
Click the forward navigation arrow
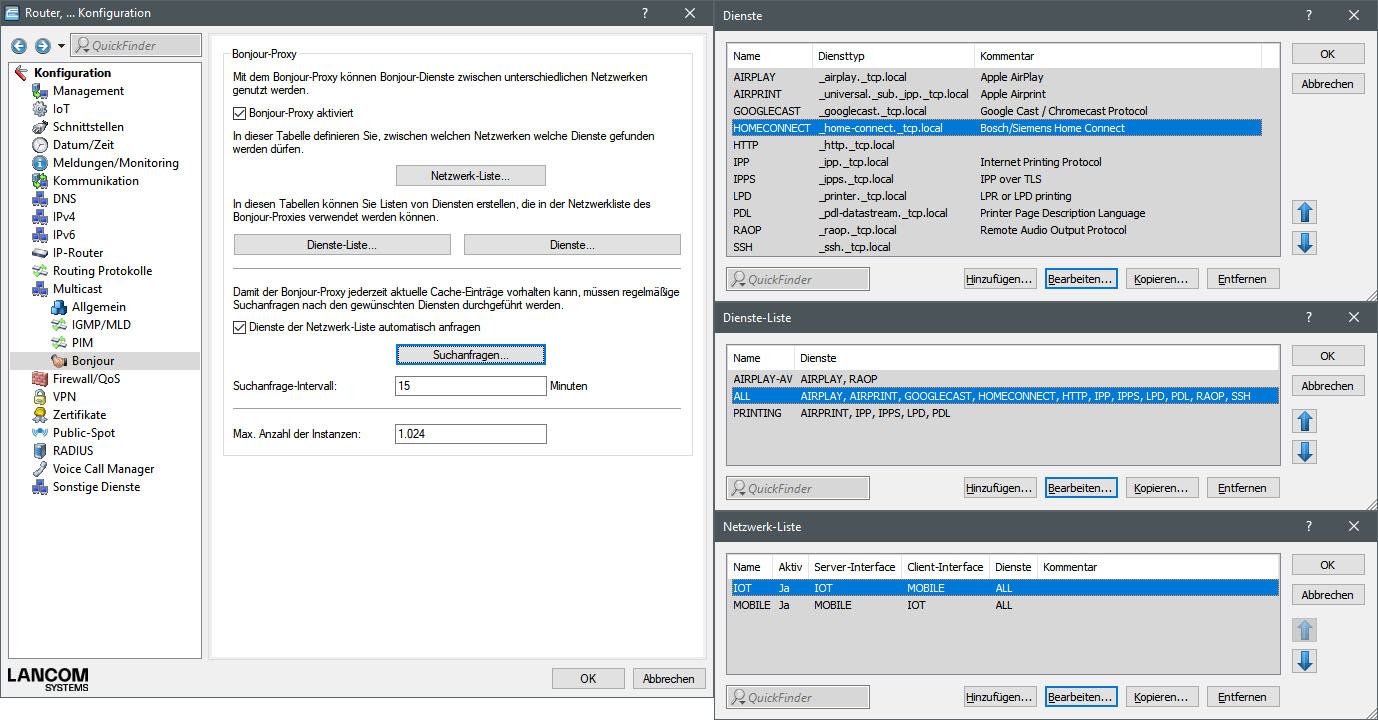coord(41,45)
